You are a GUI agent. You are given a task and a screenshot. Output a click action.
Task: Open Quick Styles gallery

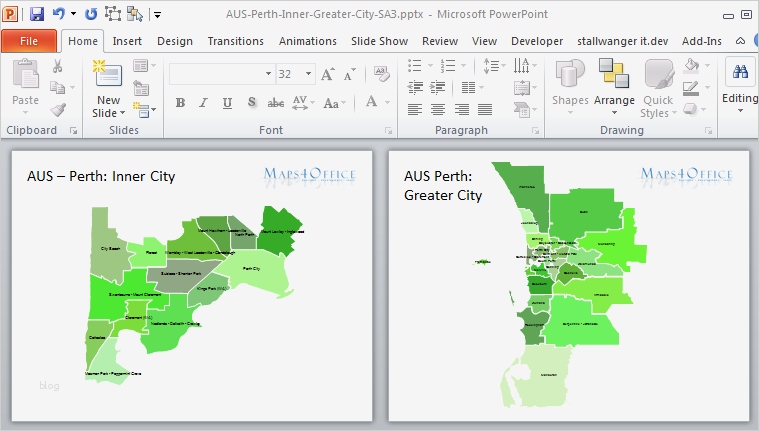click(x=658, y=89)
